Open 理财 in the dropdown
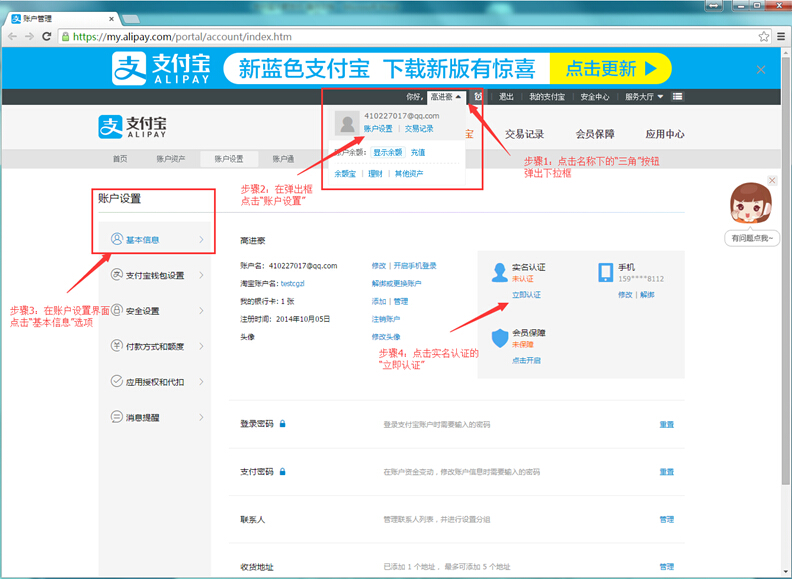Viewport: 792px width, 579px height. click(375, 173)
